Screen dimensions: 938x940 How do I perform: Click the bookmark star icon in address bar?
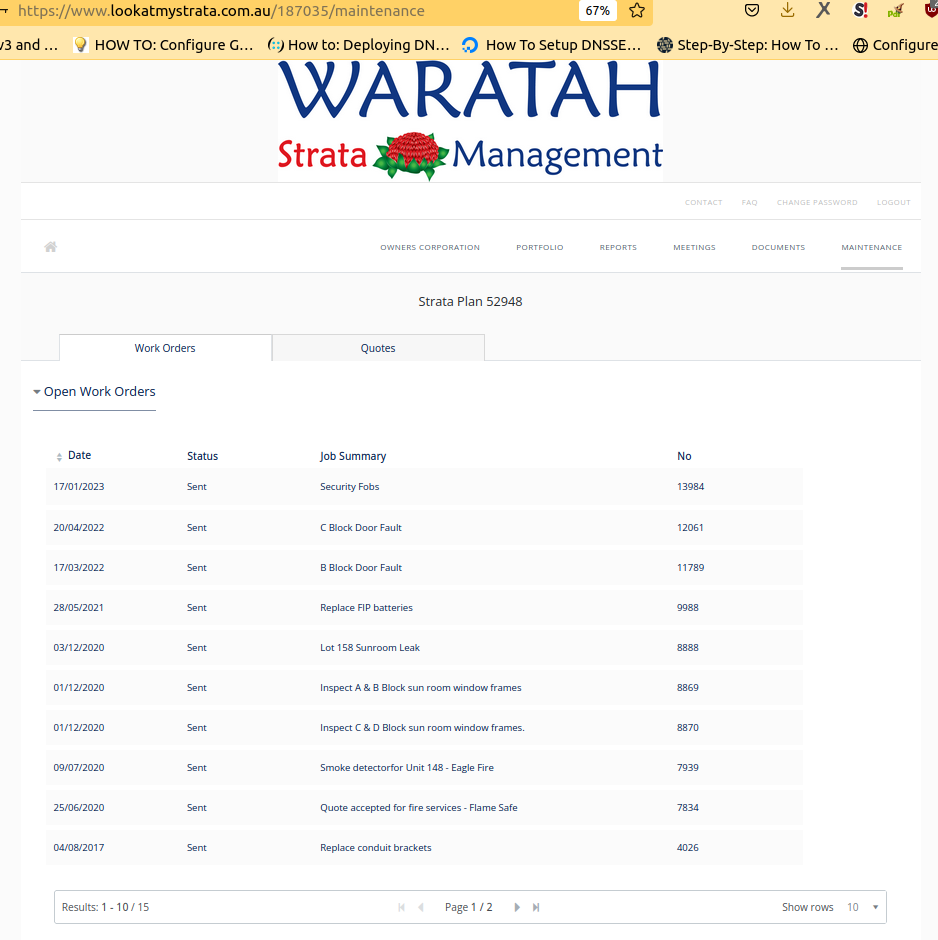637,10
